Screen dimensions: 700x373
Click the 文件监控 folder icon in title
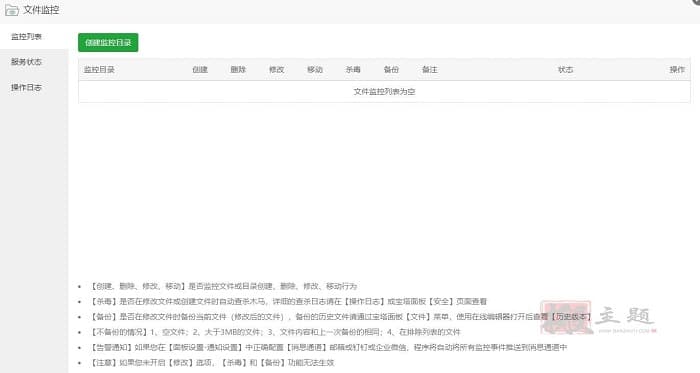[12, 10]
